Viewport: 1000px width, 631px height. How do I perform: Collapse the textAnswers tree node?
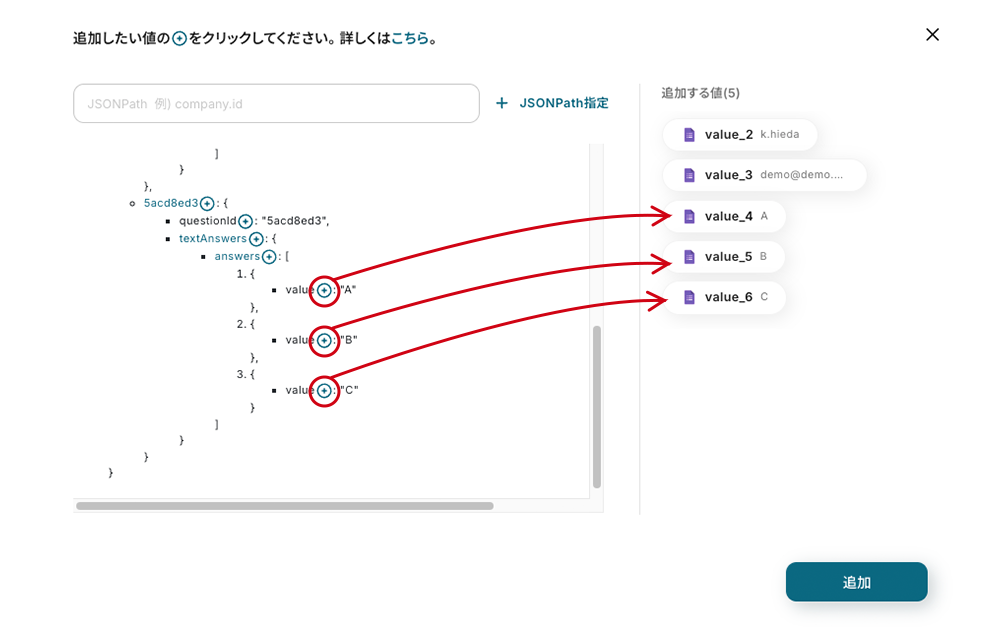coord(212,239)
